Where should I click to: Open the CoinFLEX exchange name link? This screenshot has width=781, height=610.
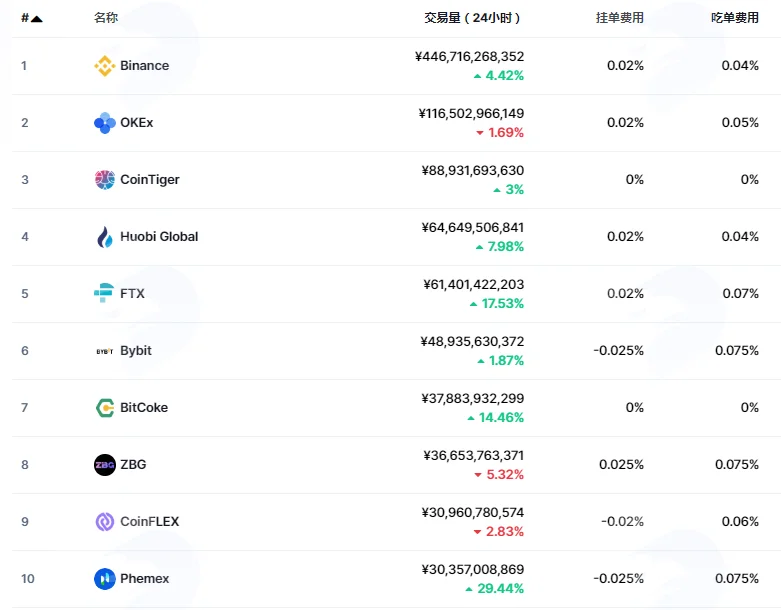149,521
